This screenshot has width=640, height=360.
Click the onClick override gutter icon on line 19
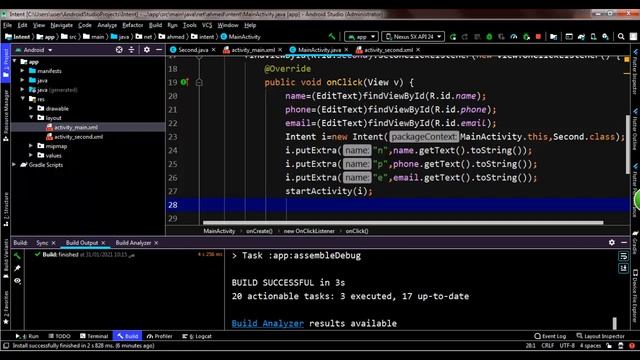[184, 82]
